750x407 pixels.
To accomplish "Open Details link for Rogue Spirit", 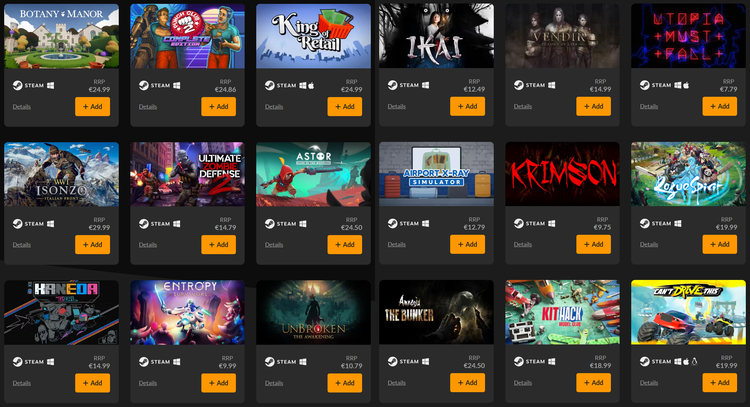I will [x=649, y=244].
